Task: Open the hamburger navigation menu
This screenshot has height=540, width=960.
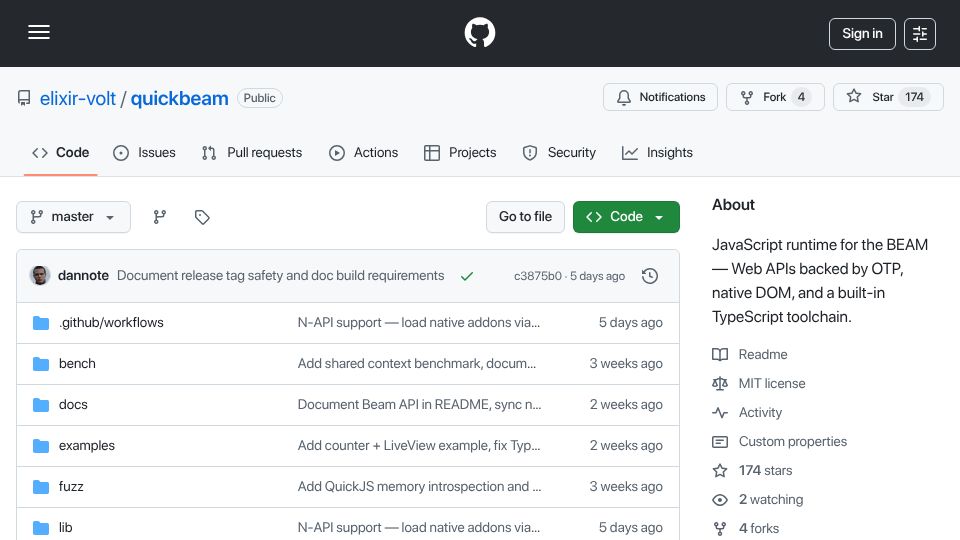Action: 39,32
